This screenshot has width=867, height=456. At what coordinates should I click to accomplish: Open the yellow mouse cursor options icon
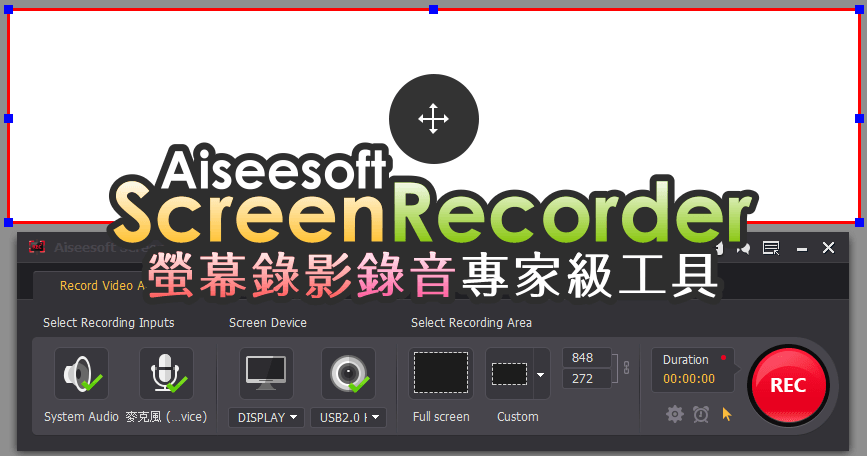pos(727,414)
